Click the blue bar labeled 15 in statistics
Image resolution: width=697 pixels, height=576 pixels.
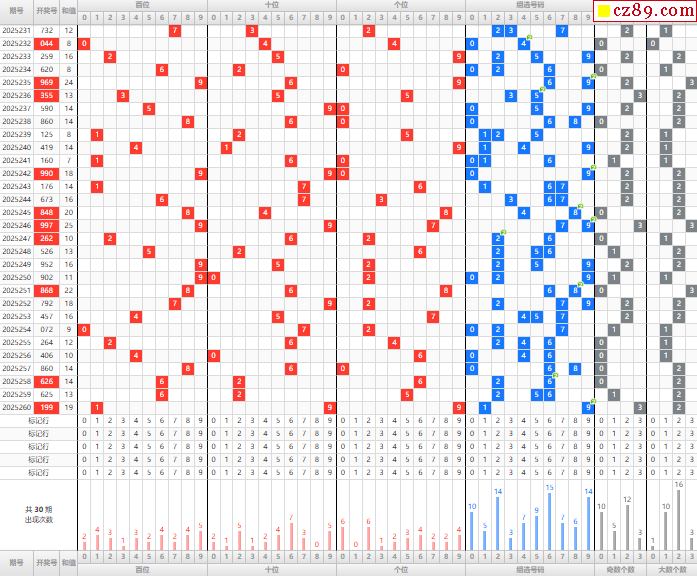pyautogui.click(x=549, y=521)
